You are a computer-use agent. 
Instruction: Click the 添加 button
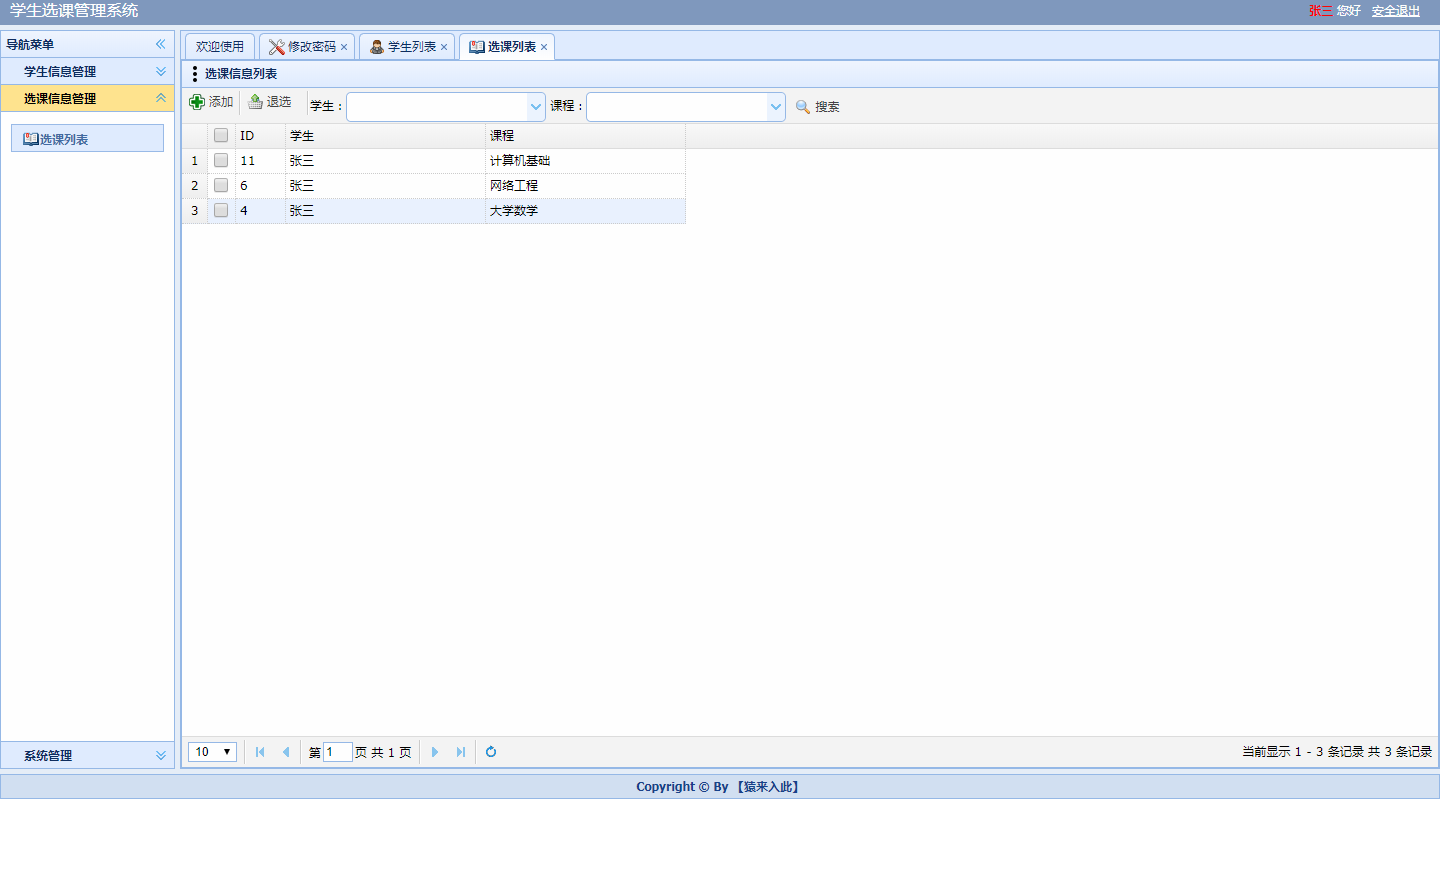pyautogui.click(x=212, y=102)
